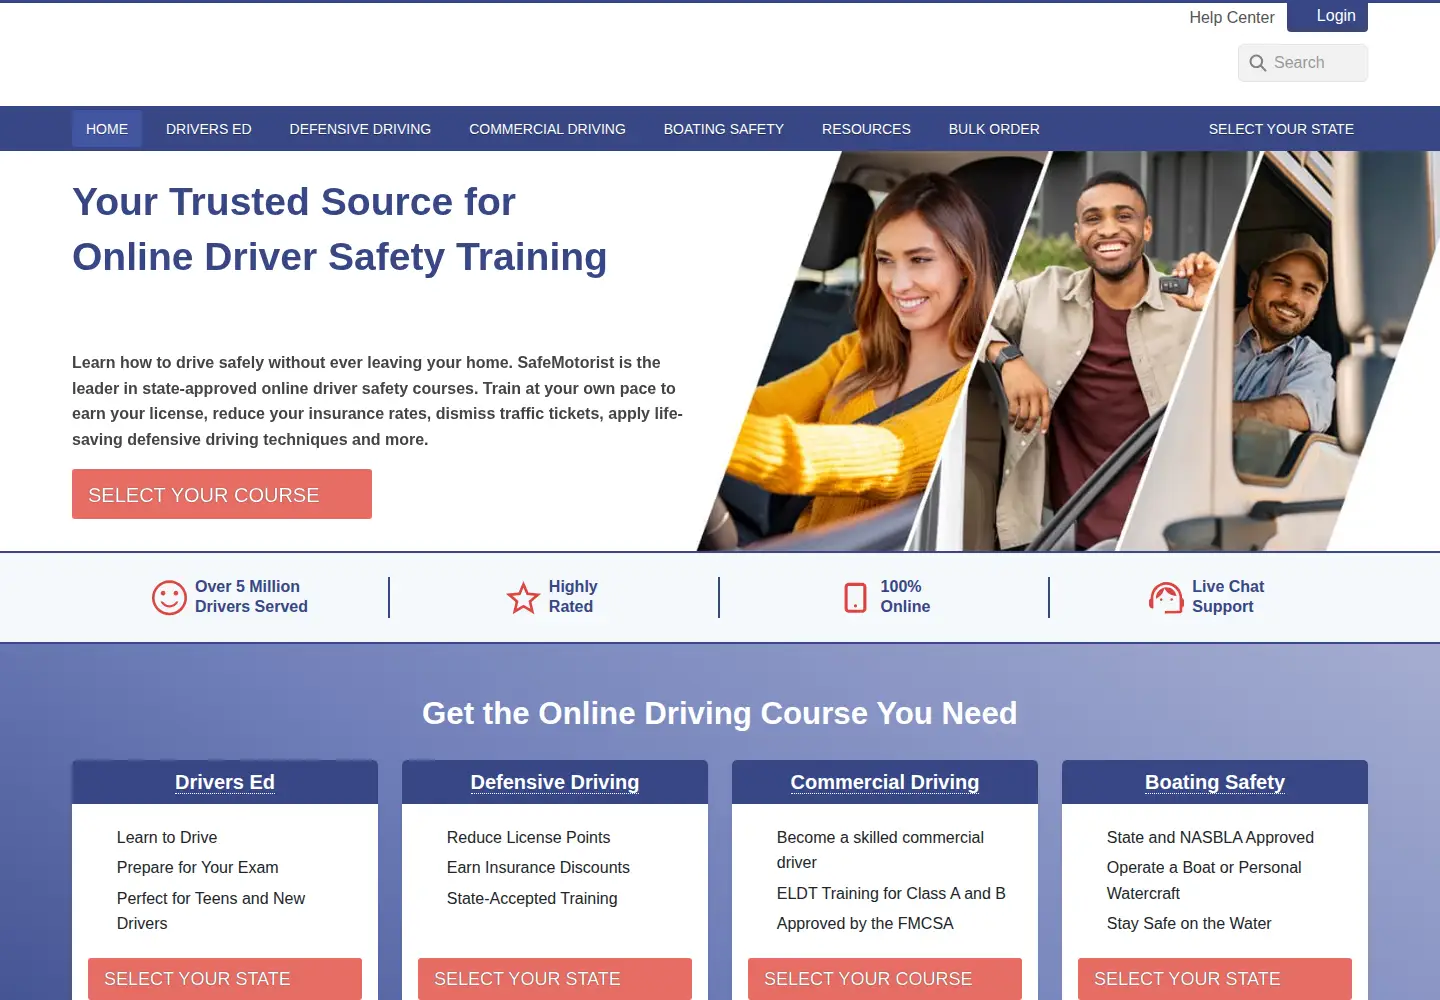Expand the SELECT YOUR STATE nav dropdown
Viewport: 1440px width, 1000px height.
point(1281,129)
